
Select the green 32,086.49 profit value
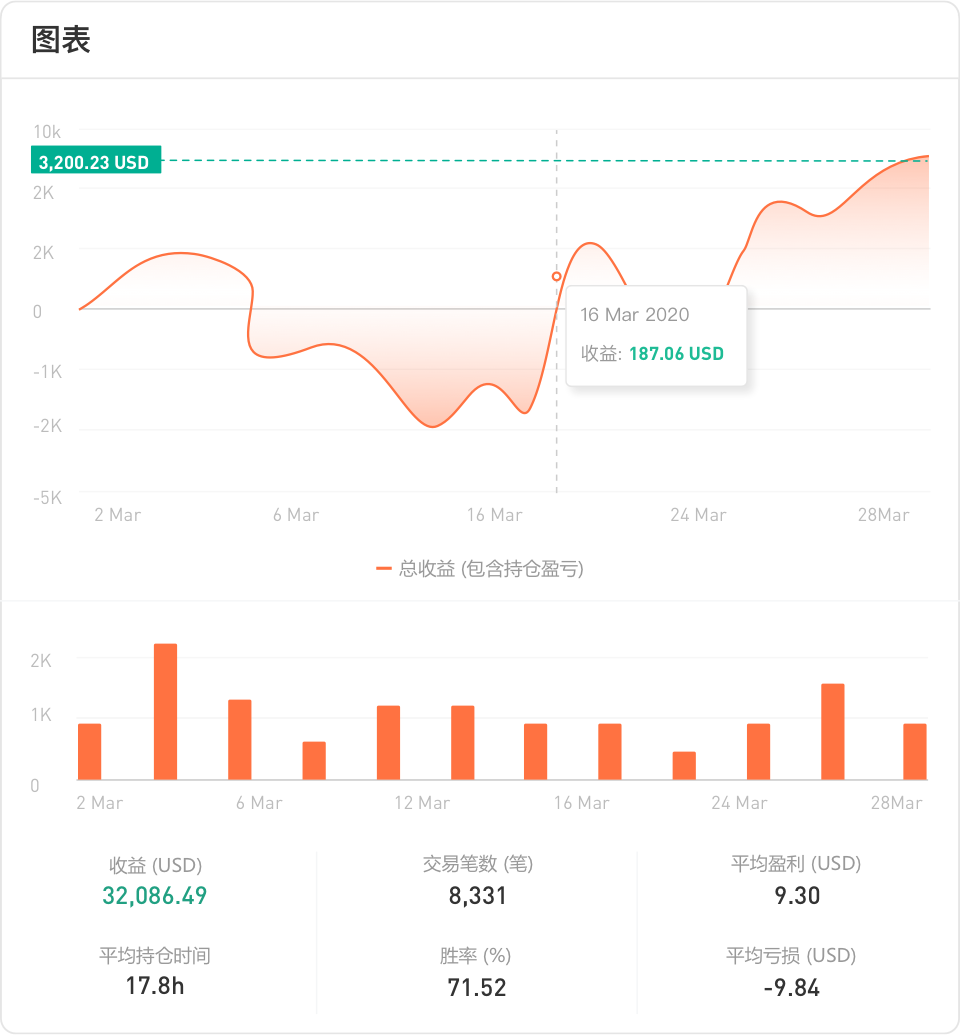point(155,895)
